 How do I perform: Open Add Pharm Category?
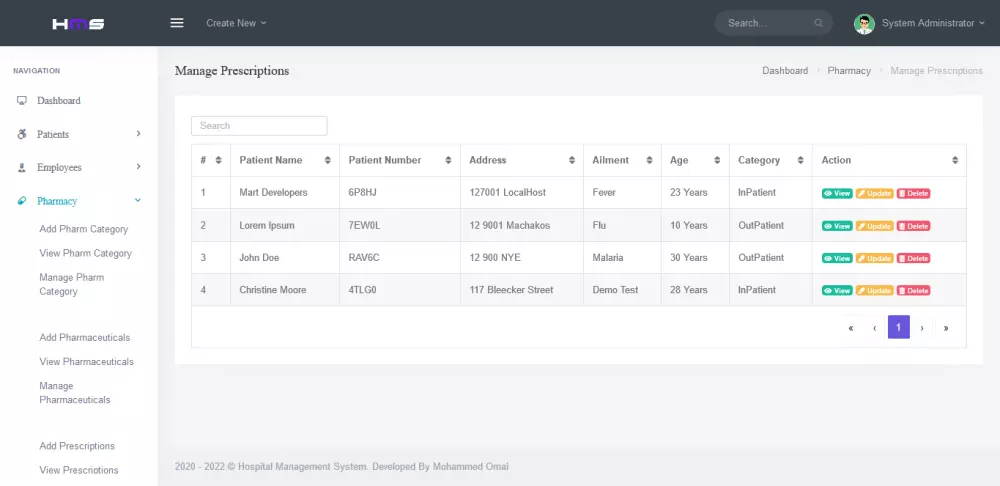point(84,229)
